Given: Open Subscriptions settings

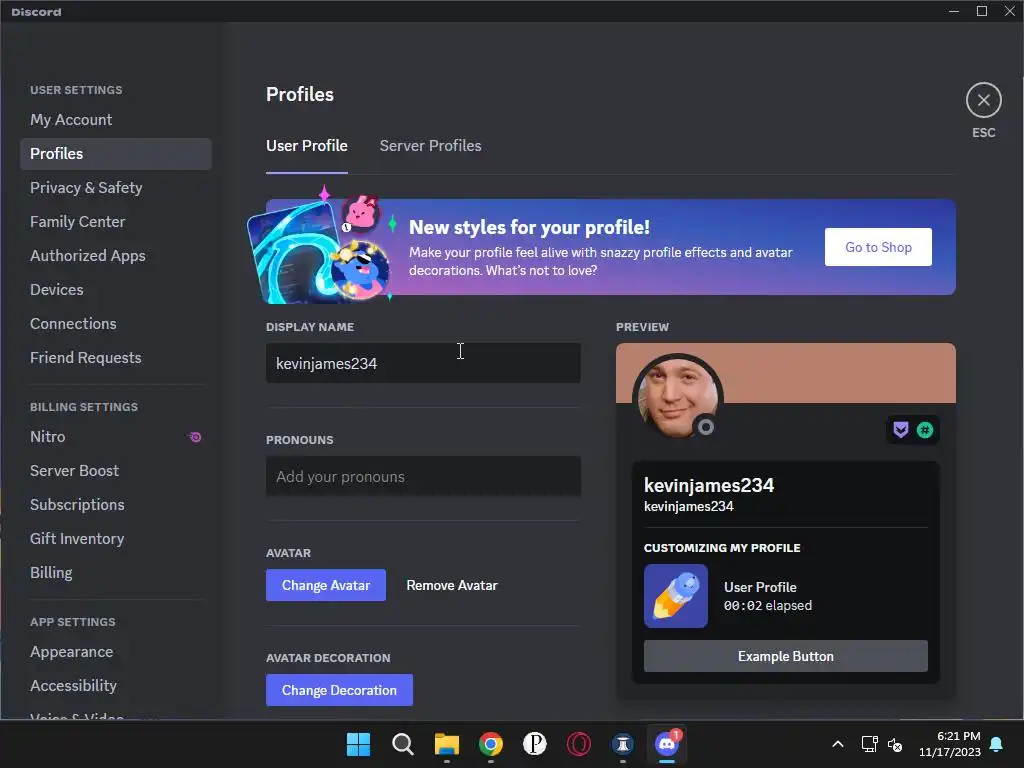Looking at the screenshot, I should pos(116,504).
